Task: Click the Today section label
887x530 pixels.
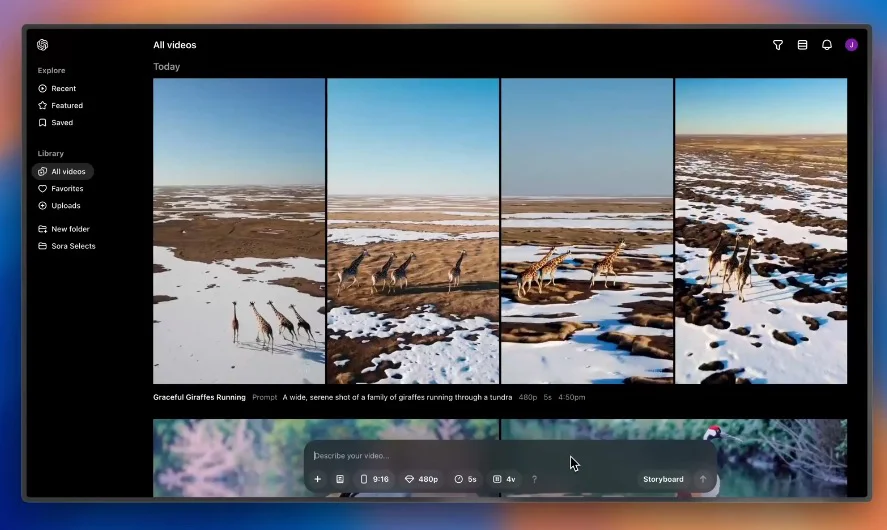Action: tap(166, 67)
